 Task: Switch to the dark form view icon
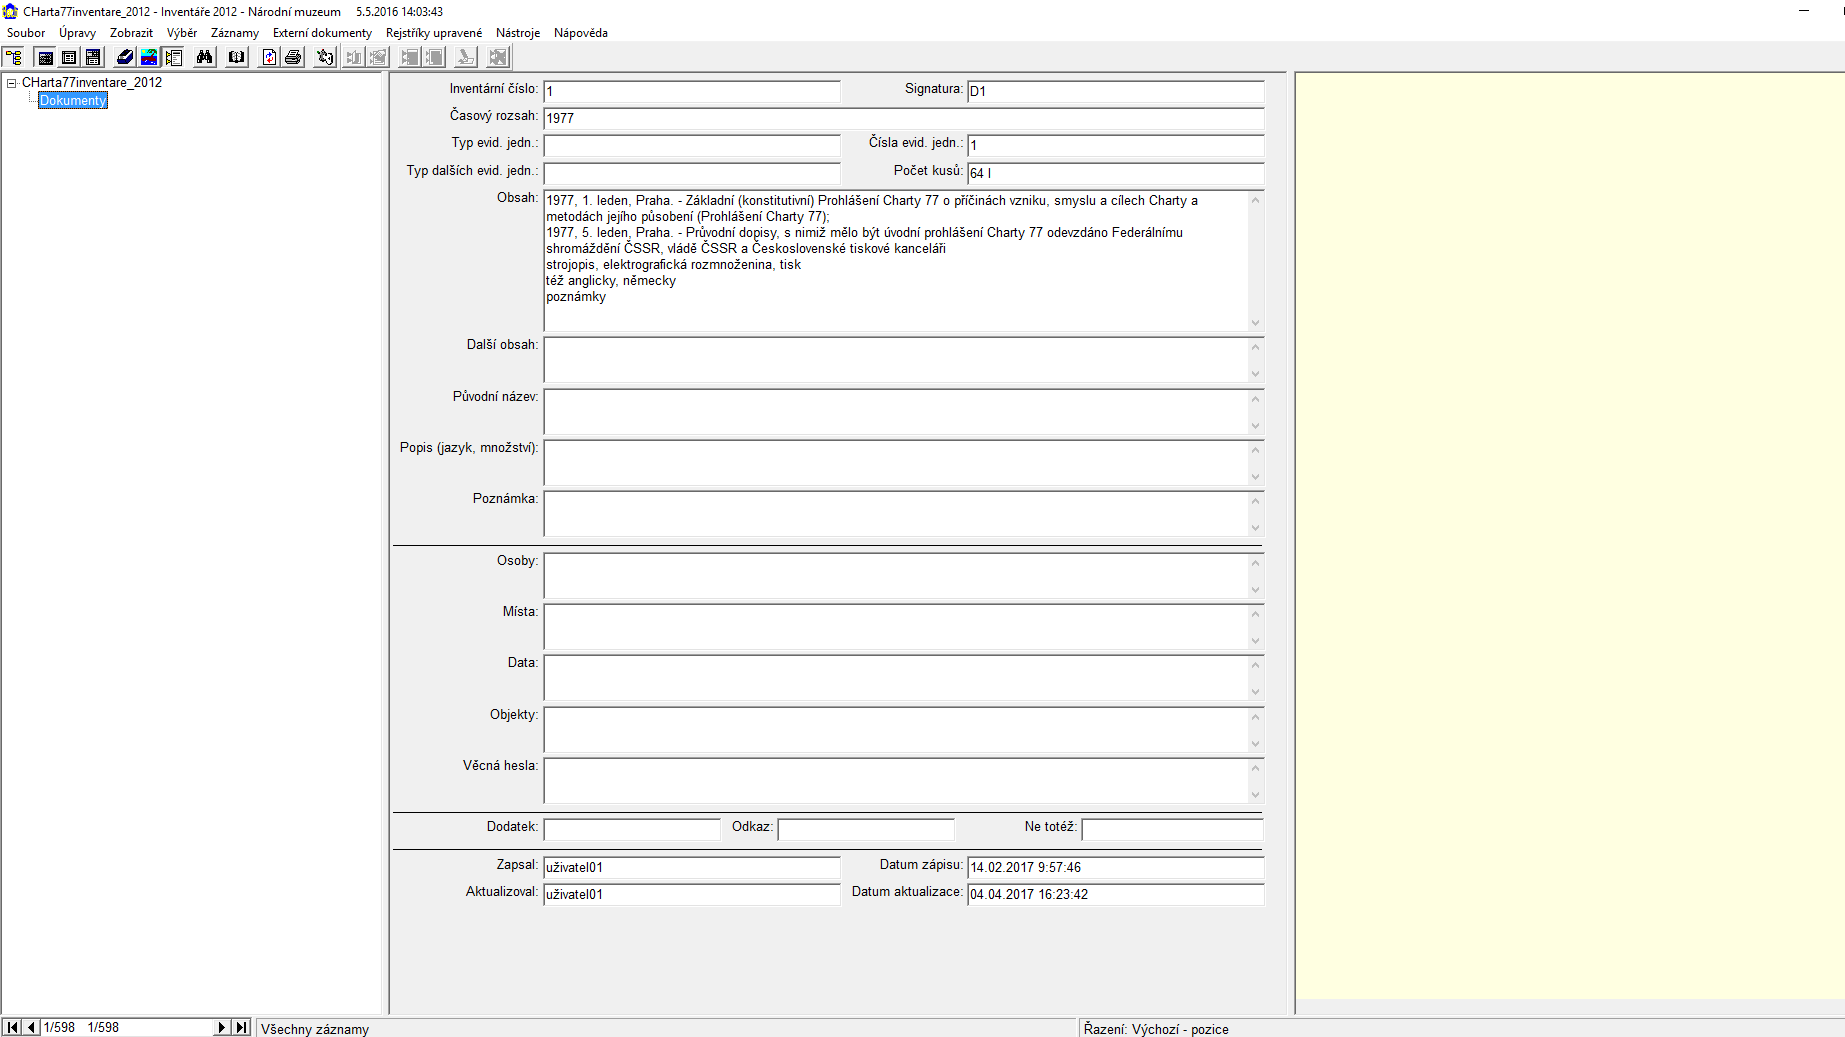[x=45, y=57]
